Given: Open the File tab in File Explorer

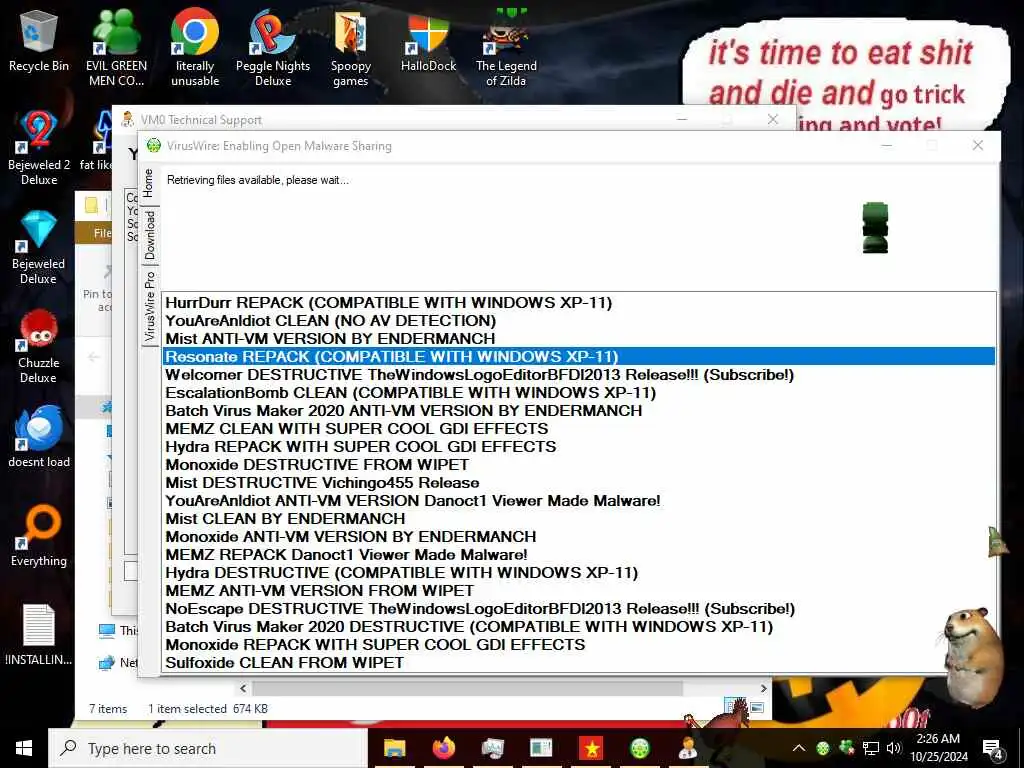Looking at the screenshot, I should coord(102,233).
